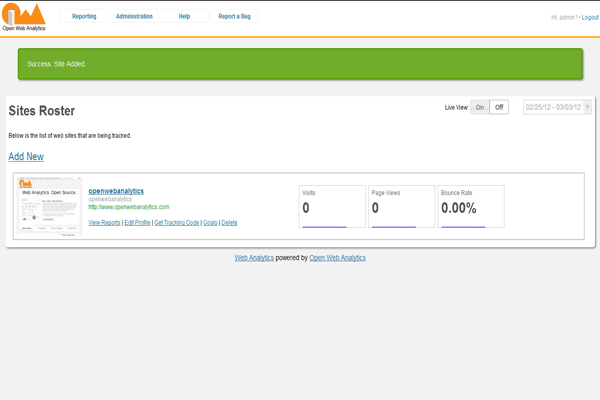This screenshot has height=400, width=600.
Task: Click the date range field 02/25/12 - 03/03/12
Action: point(551,107)
